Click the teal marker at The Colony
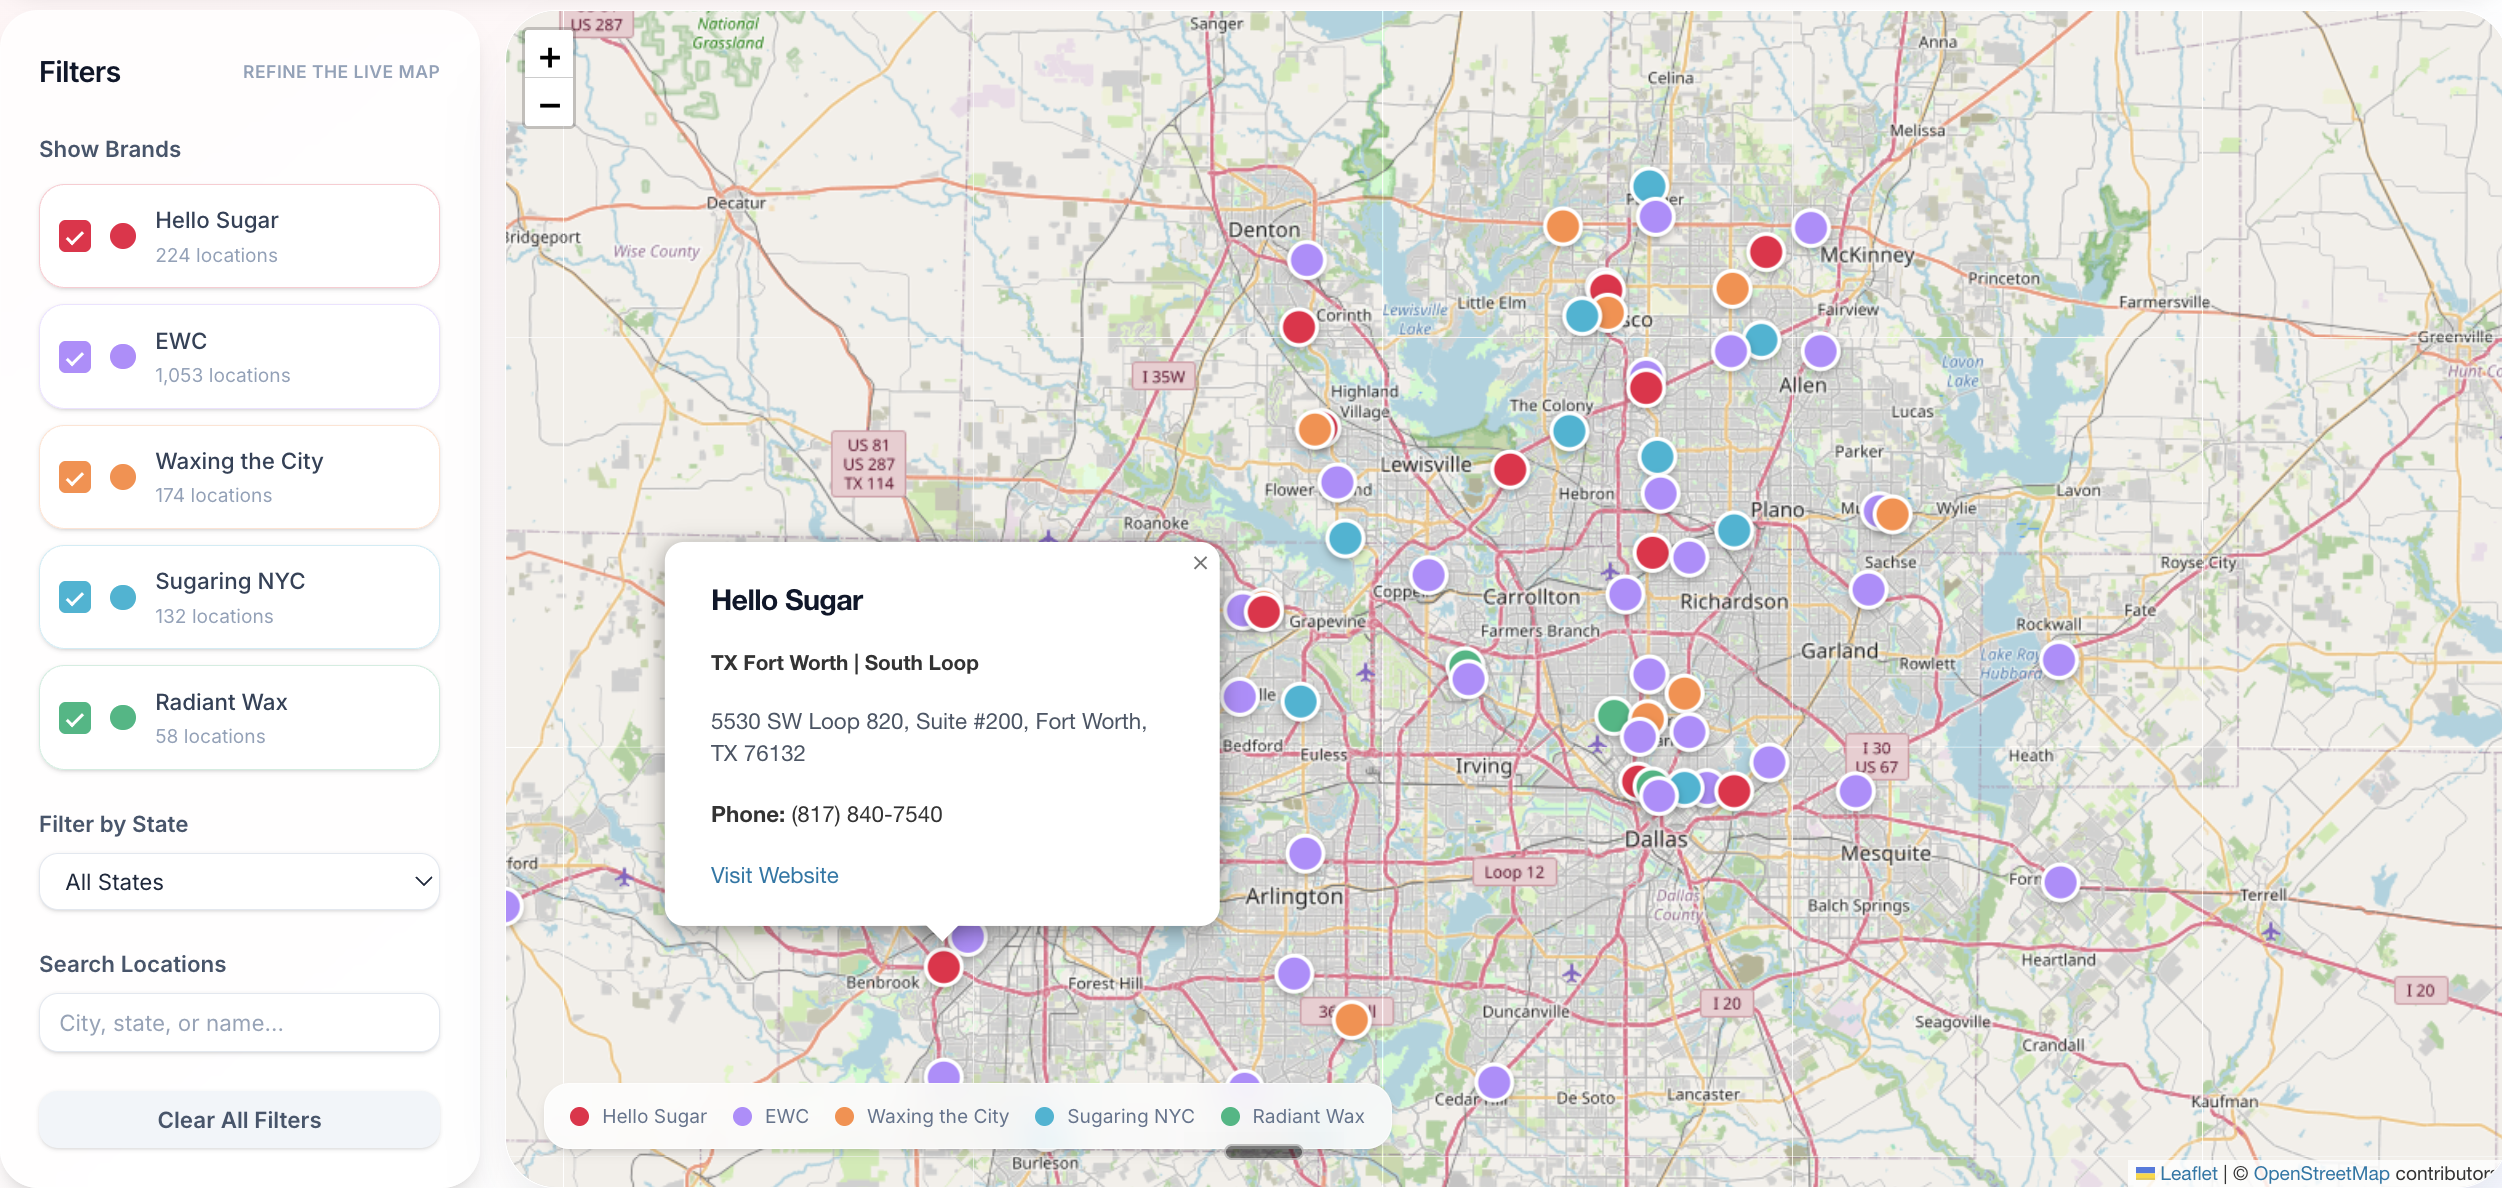The width and height of the screenshot is (2502, 1188). pos(1569,432)
